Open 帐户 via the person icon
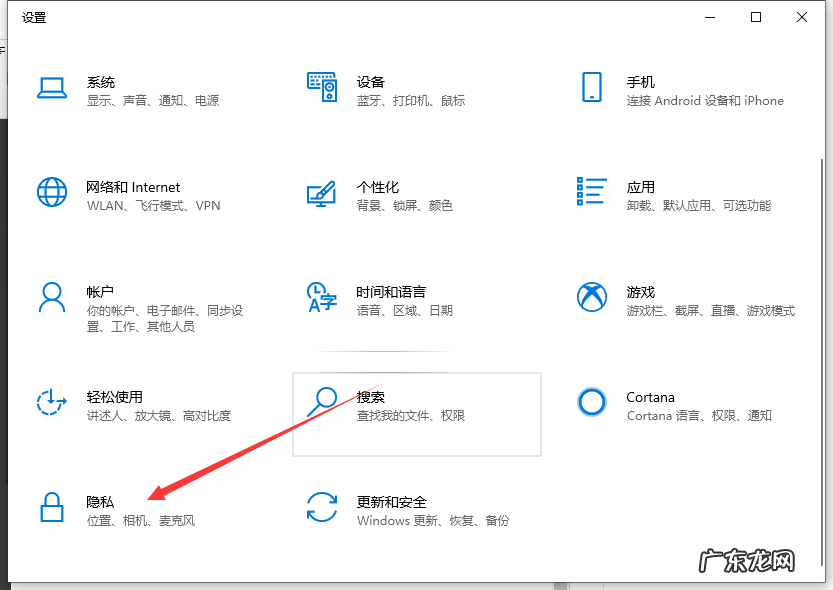 pos(52,298)
